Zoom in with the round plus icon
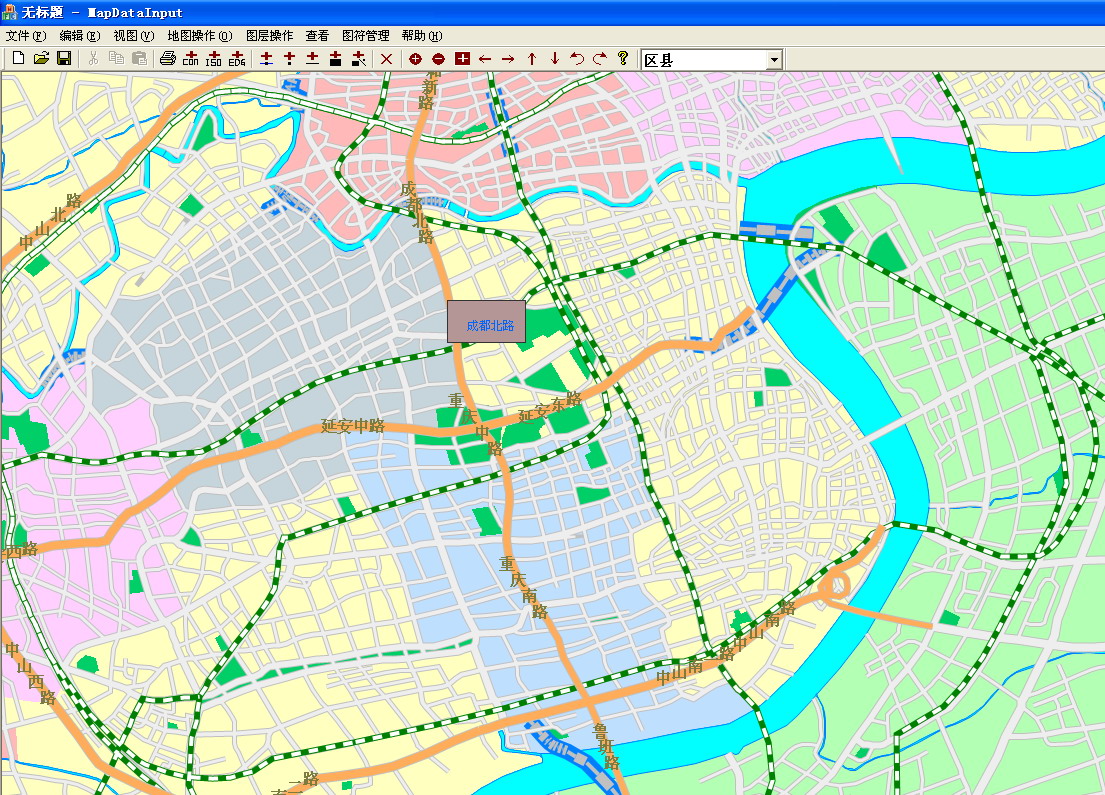Screen dimensions: 1105x795 click(415, 58)
